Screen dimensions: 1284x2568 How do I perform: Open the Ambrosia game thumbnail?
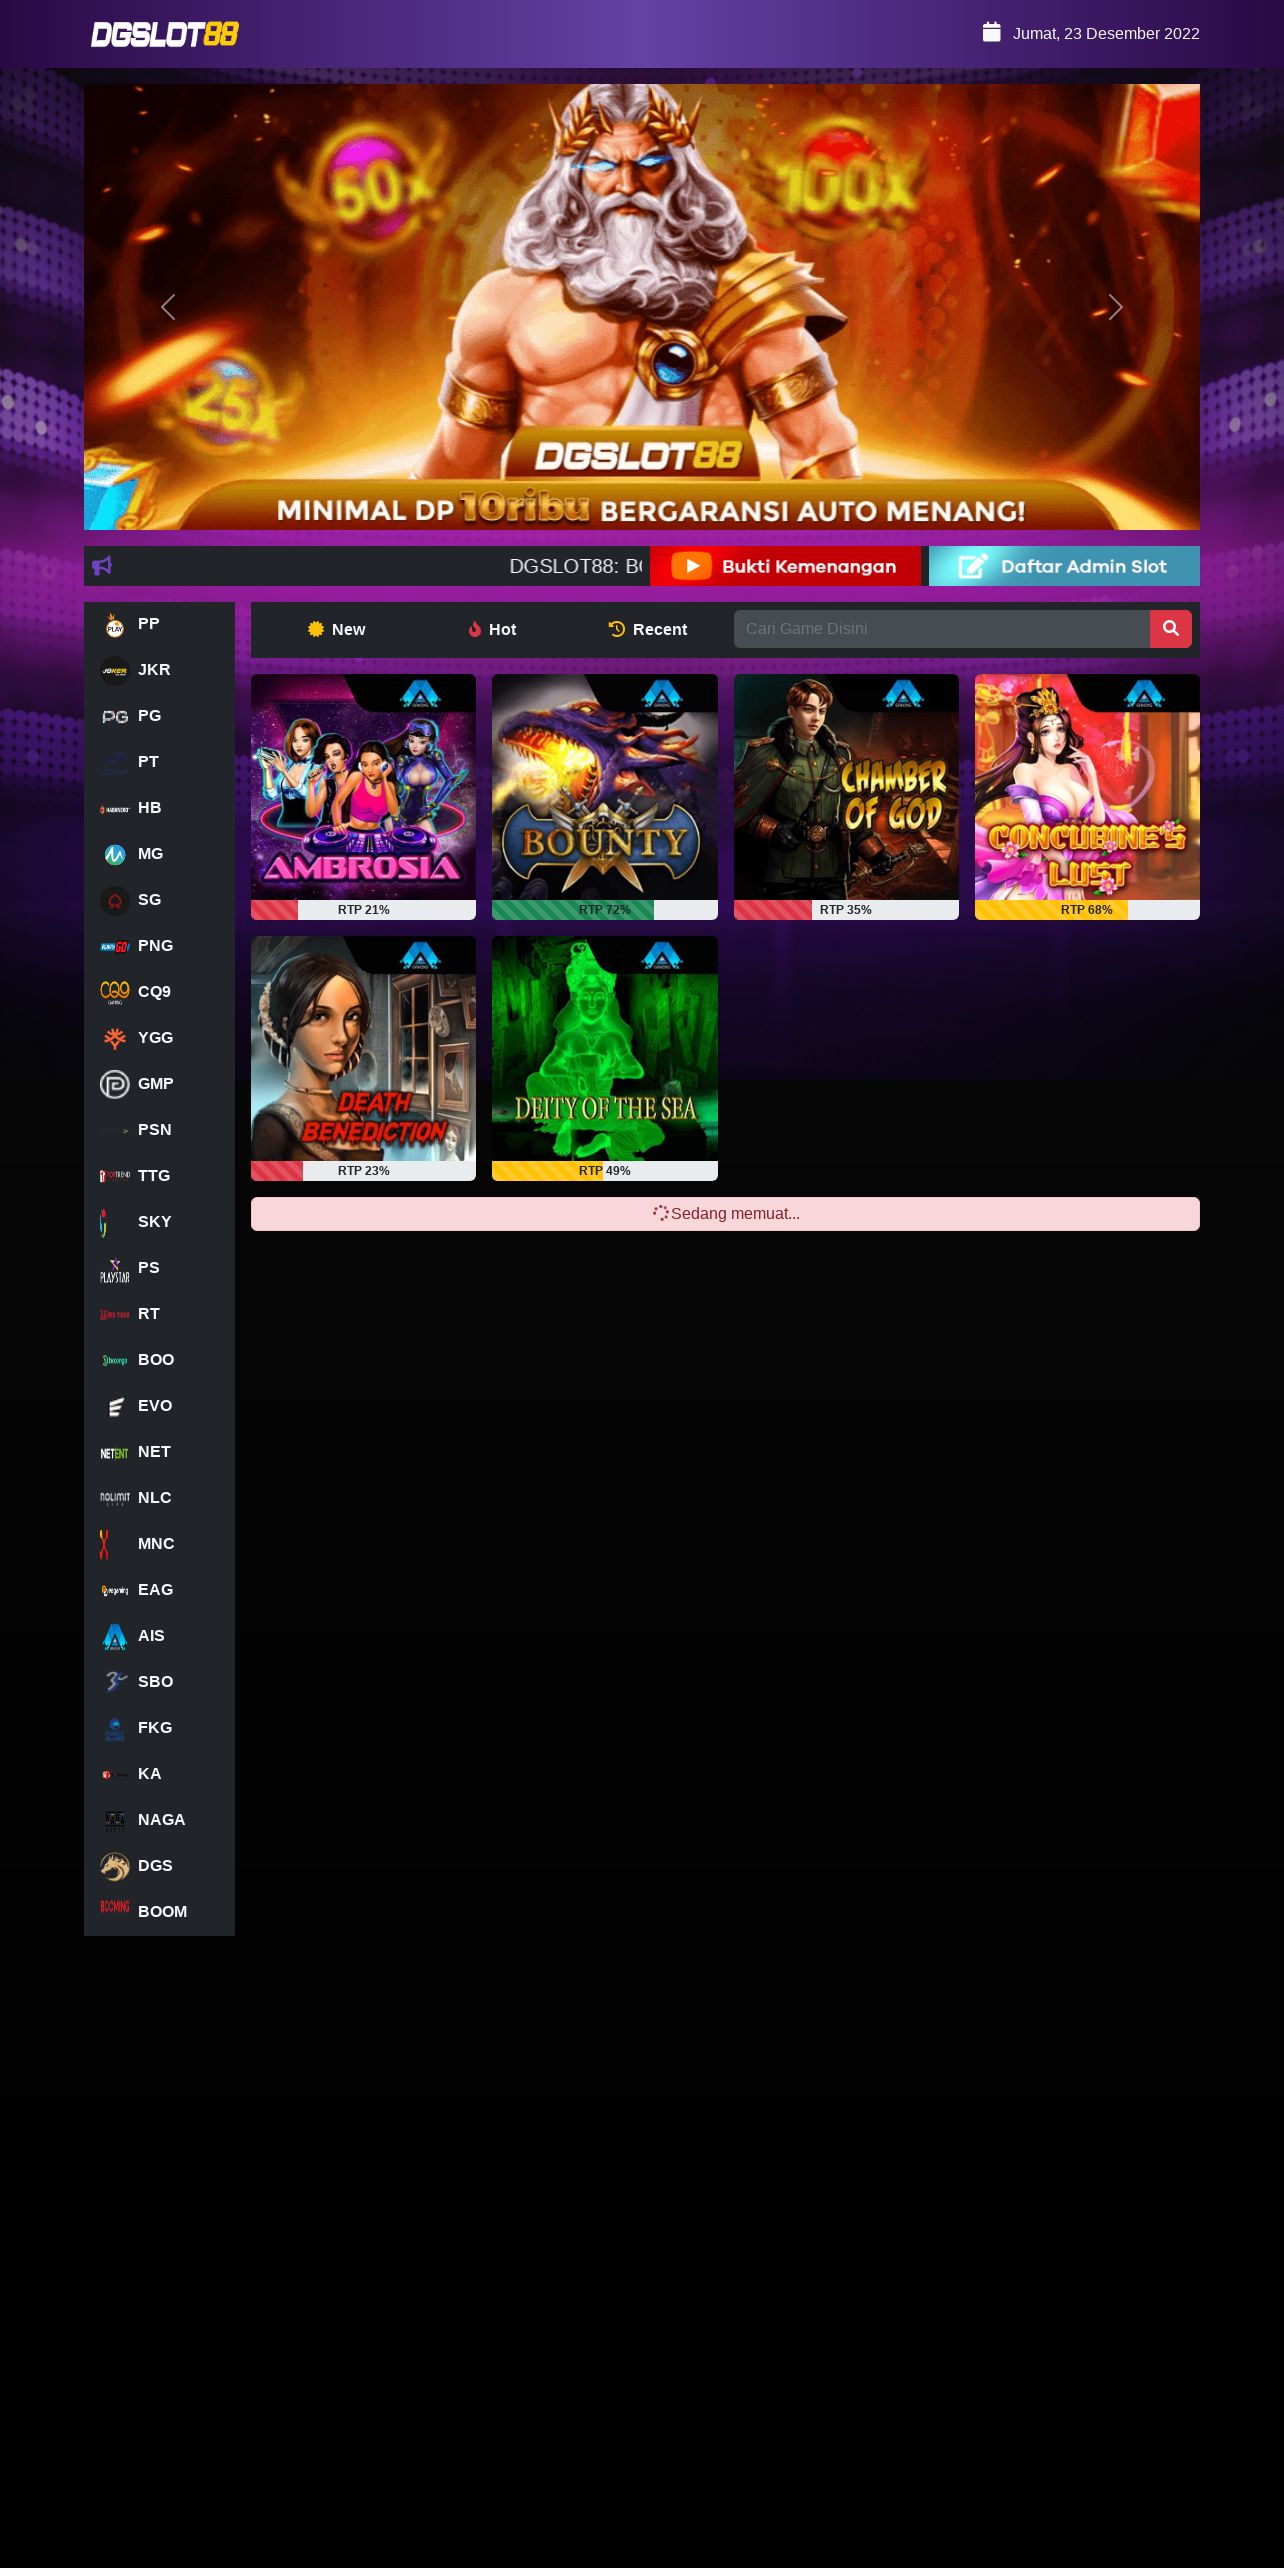(x=363, y=787)
